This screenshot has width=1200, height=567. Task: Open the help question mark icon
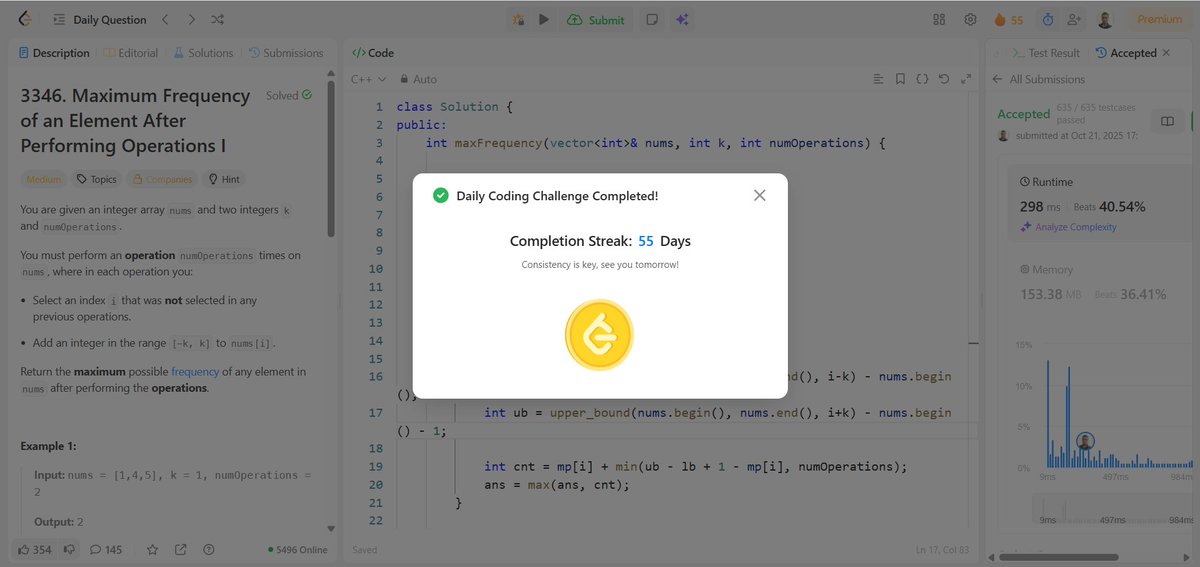(208, 549)
